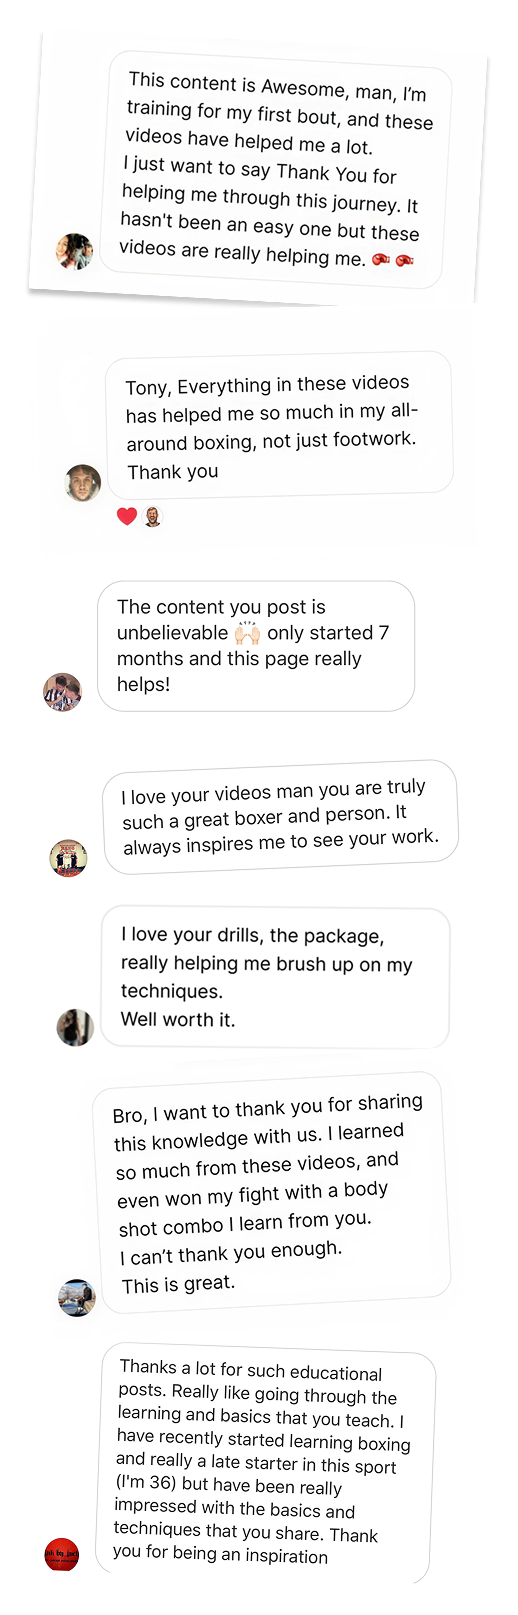
Task: Click the blond man's avatar beside Tony message
Action: pos(83,483)
